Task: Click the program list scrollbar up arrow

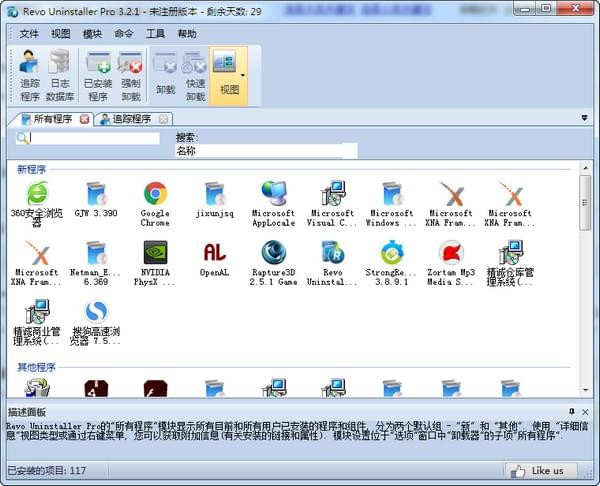Action: tap(585, 168)
